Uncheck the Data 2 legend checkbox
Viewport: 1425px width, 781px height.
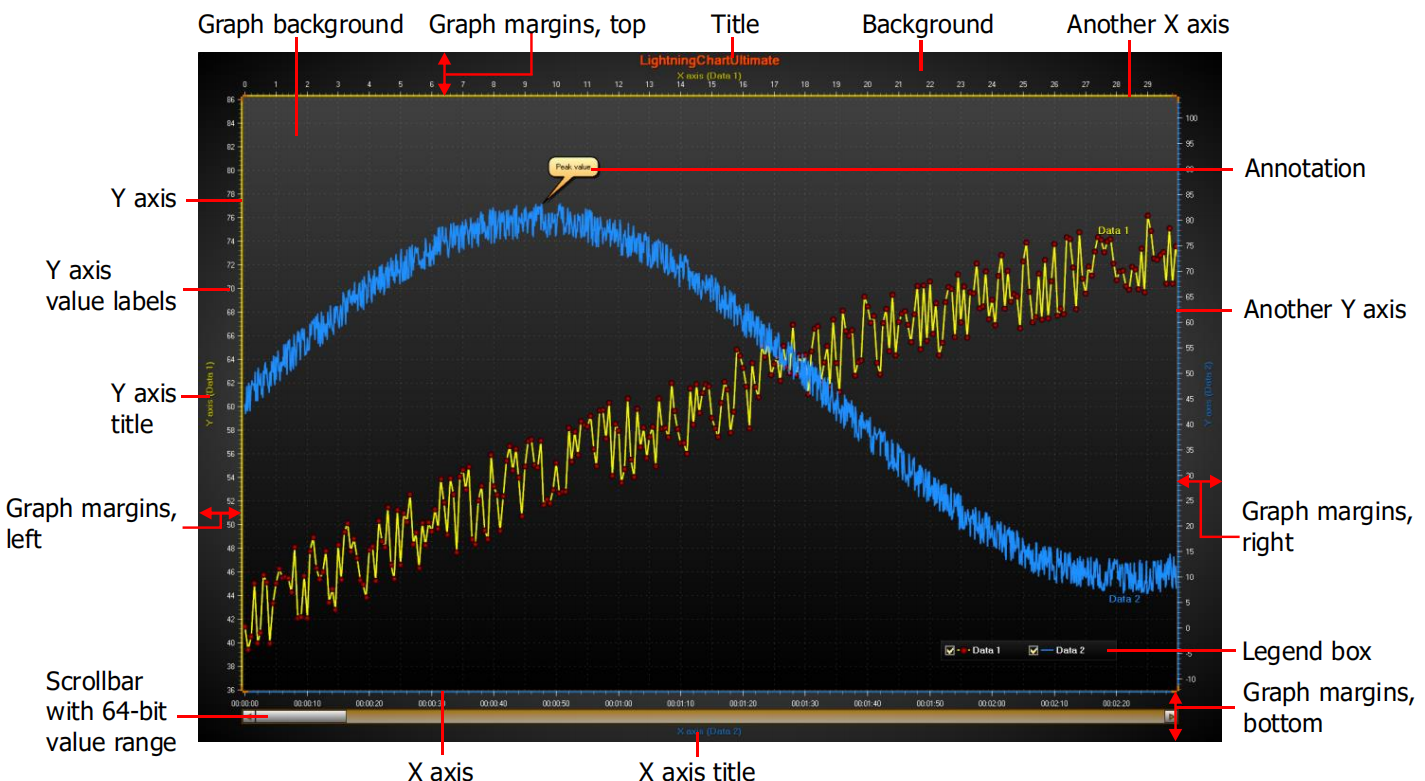pyautogui.click(x=1034, y=651)
